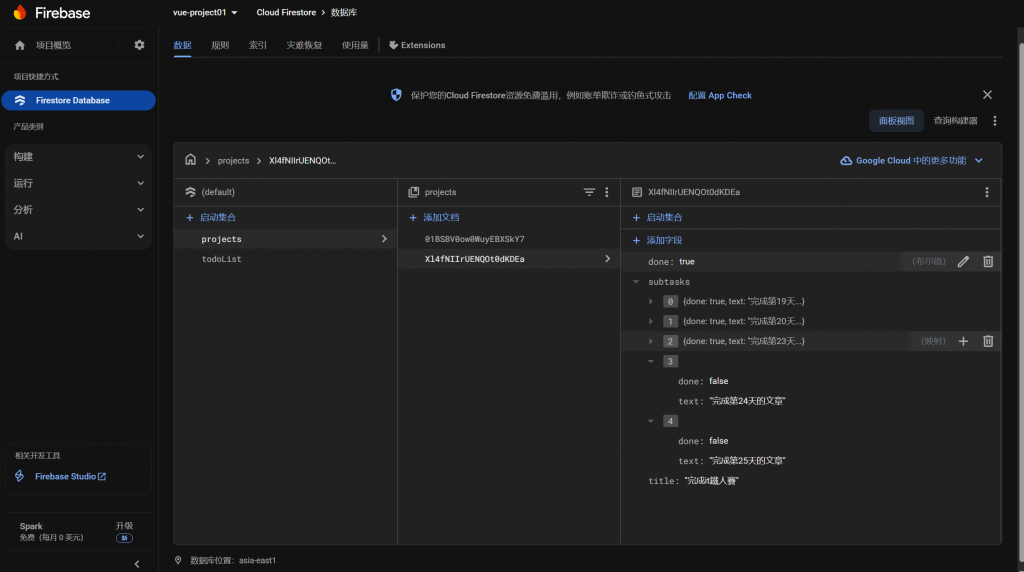Switch to the indexes tab
The width and height of the screenshot is (1024, 572).
tap(257, 45)
